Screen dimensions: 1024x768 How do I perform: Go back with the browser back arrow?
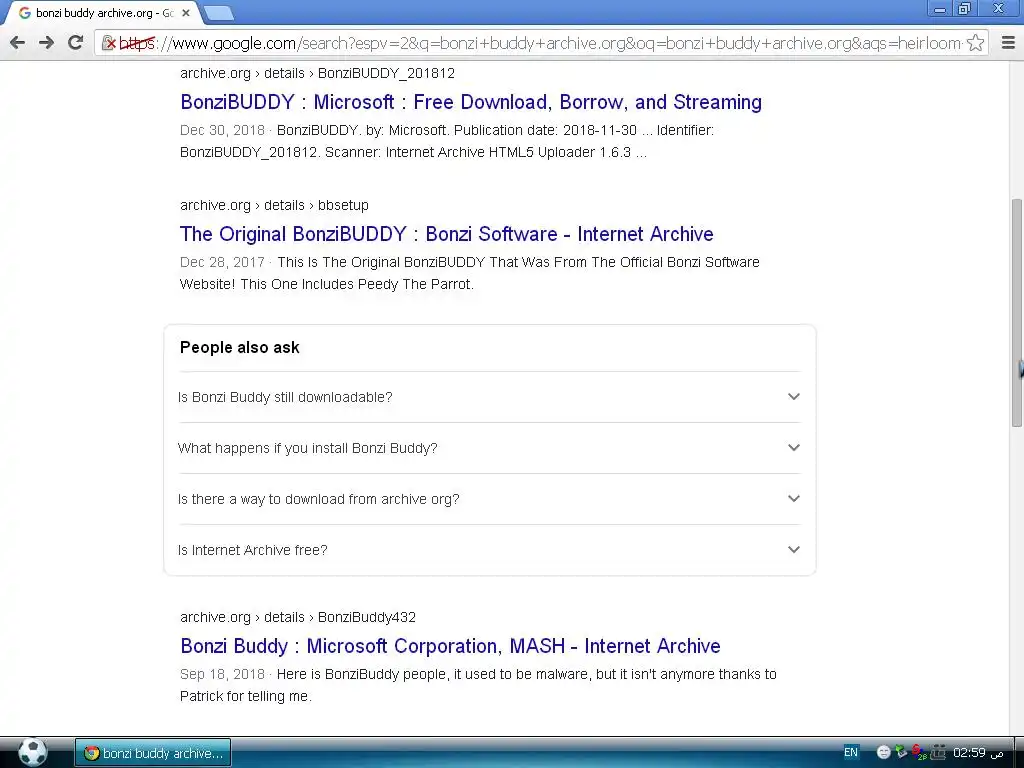[x=18, y=43]
